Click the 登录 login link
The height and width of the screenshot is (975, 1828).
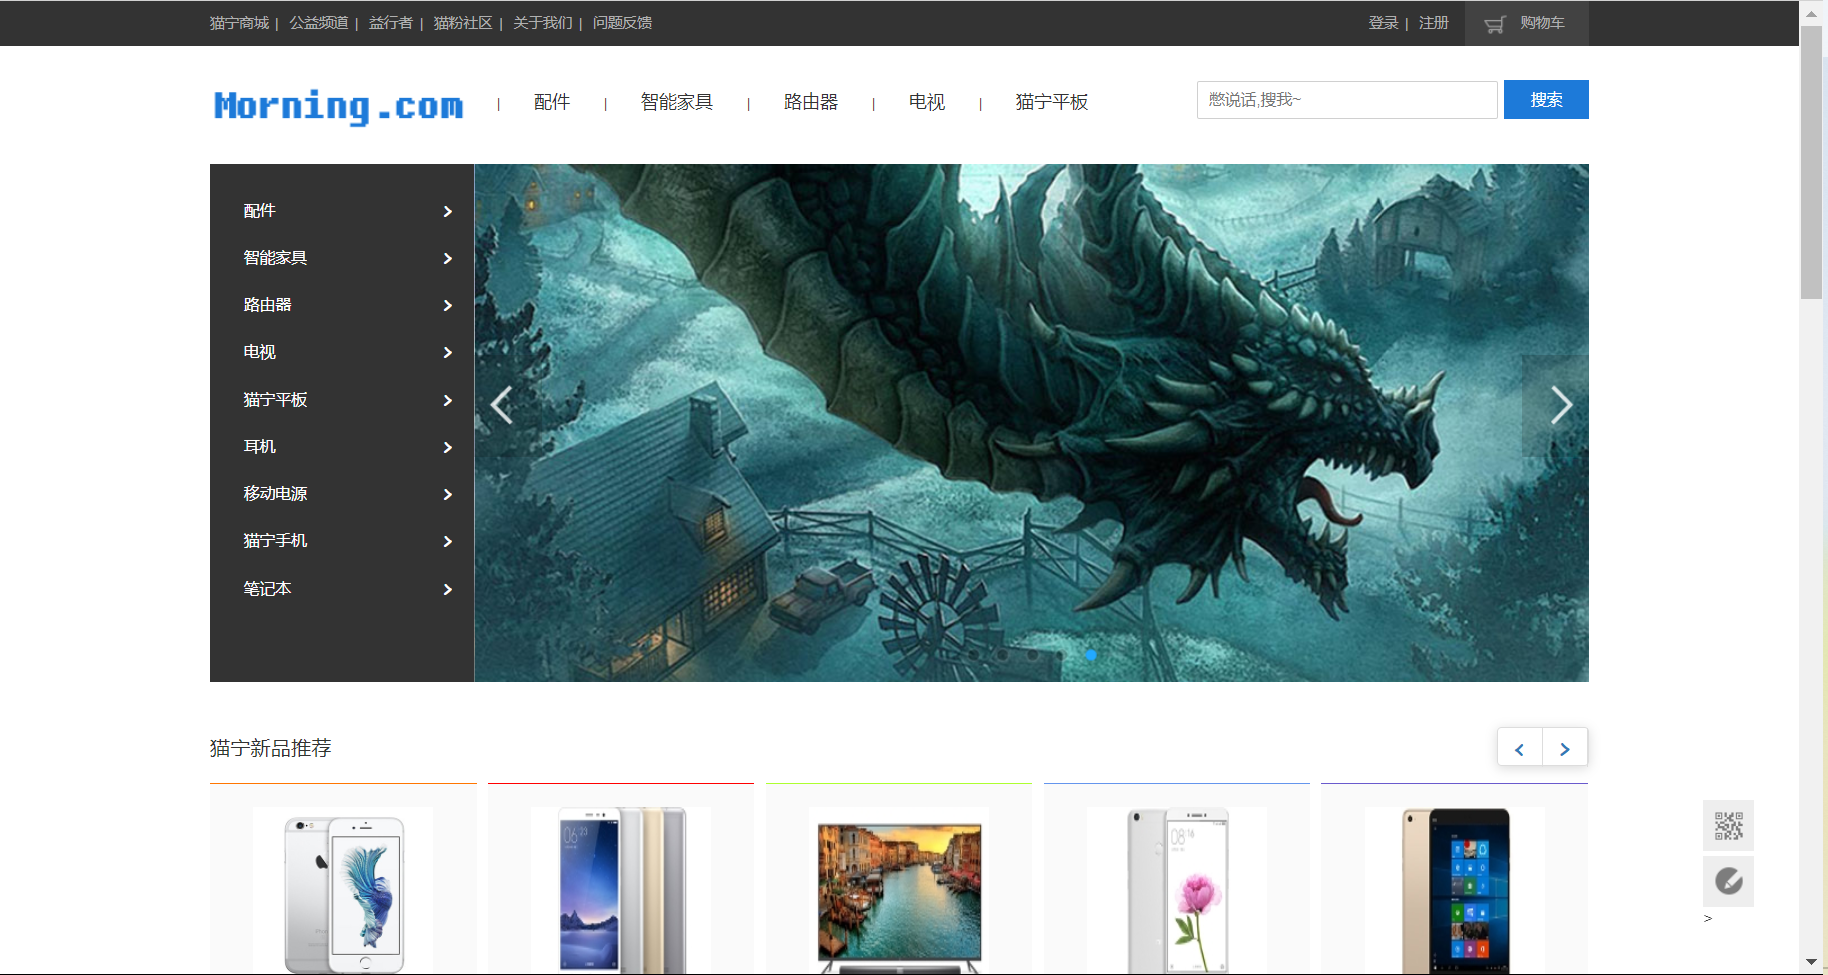1384,23
